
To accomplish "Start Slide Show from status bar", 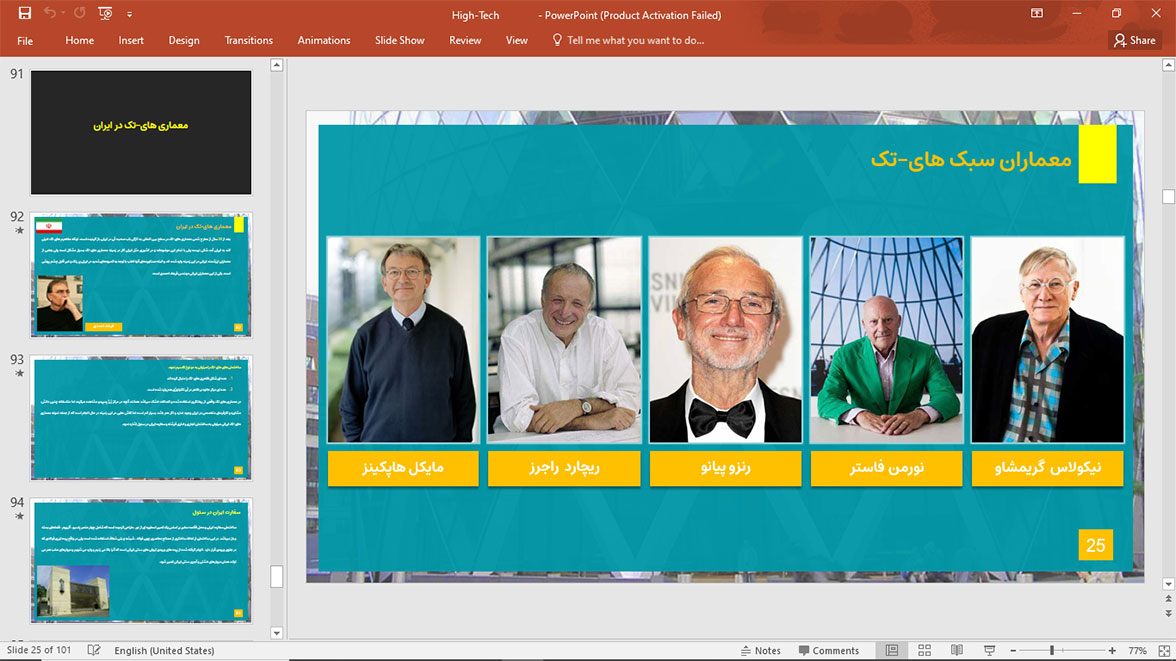I will pos(989,650).
